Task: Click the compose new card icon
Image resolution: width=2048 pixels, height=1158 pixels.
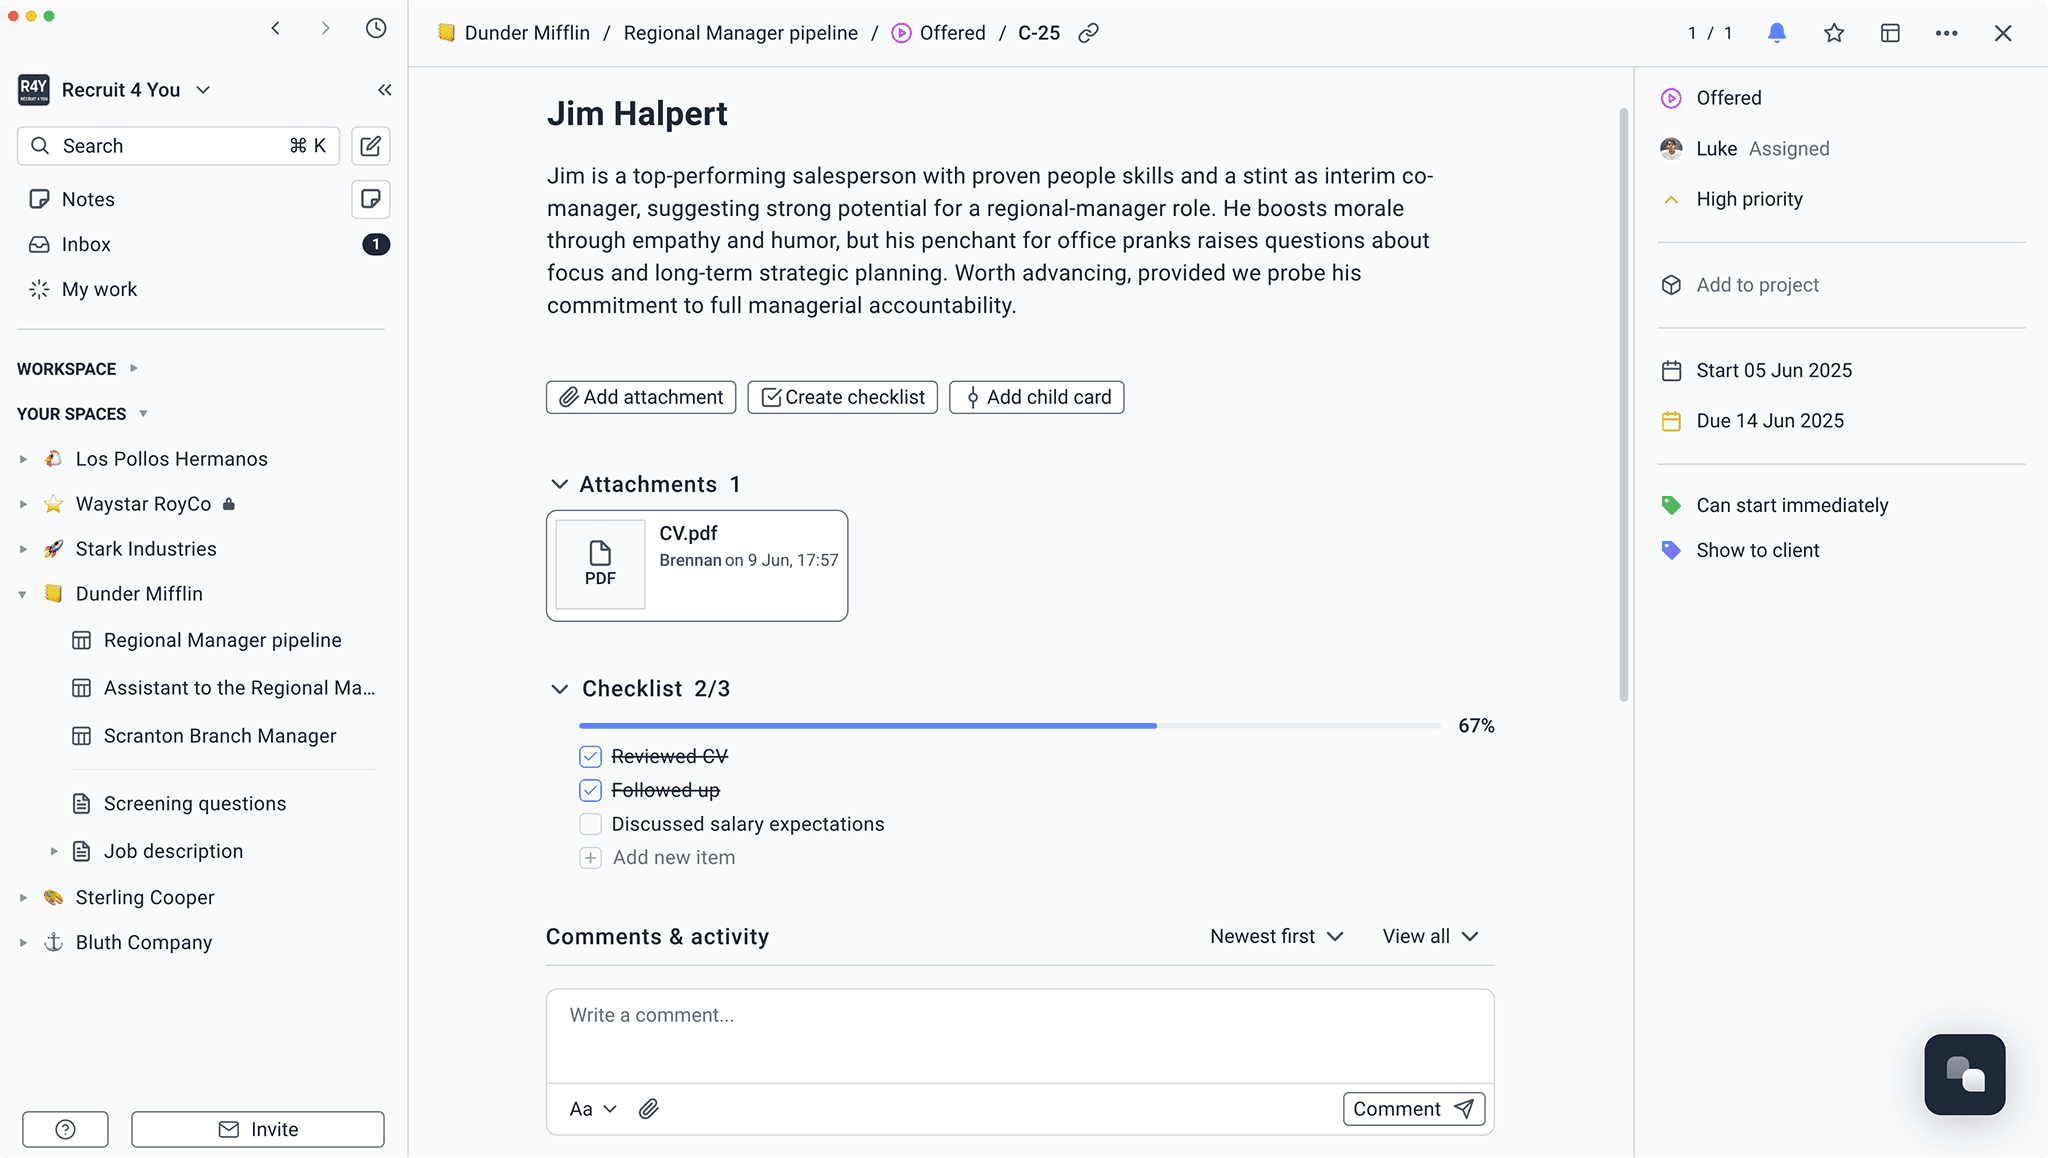Action: click(x=371, y=146)
